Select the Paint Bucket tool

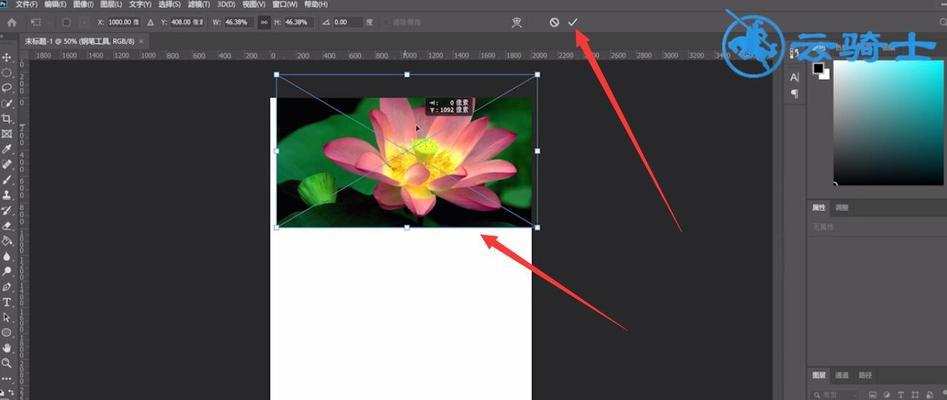click(7, 240)
